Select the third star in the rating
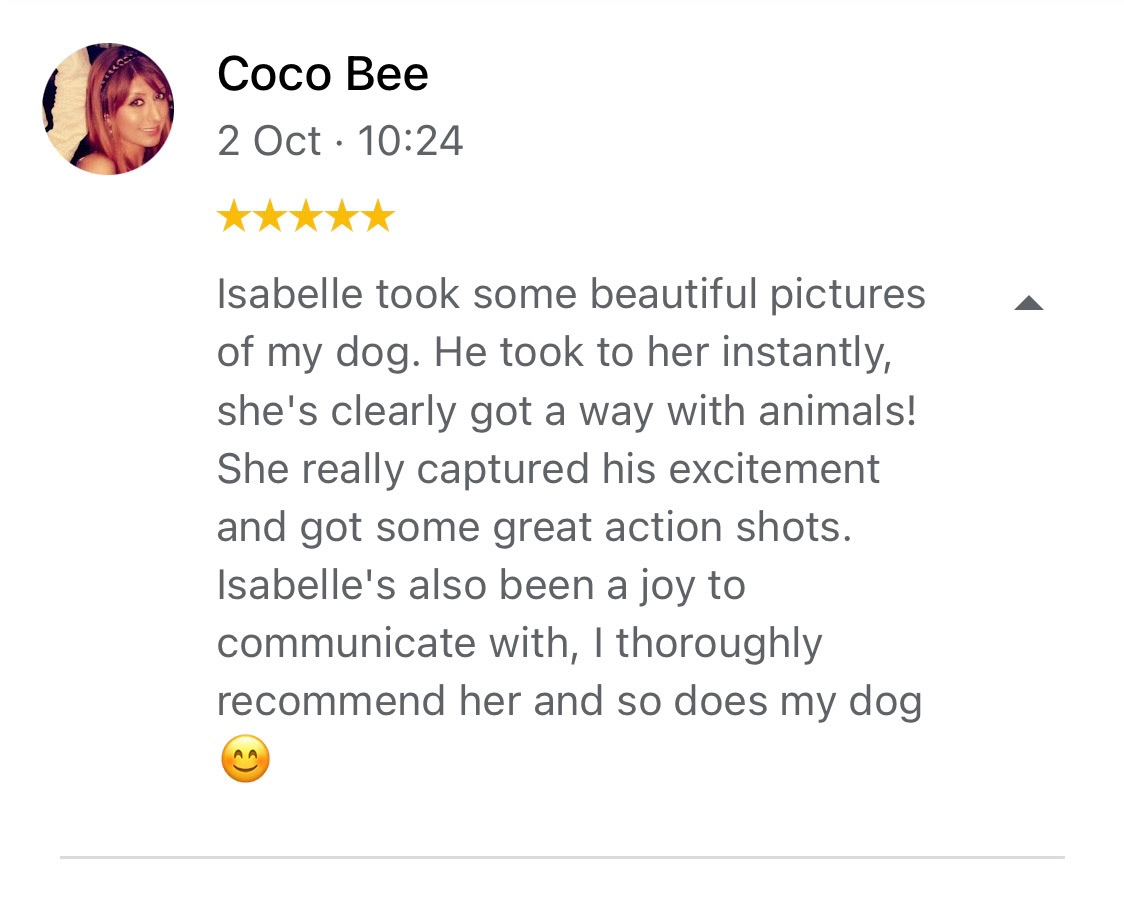The width and height of the screenshot is (1124, 904). point(305,216)
